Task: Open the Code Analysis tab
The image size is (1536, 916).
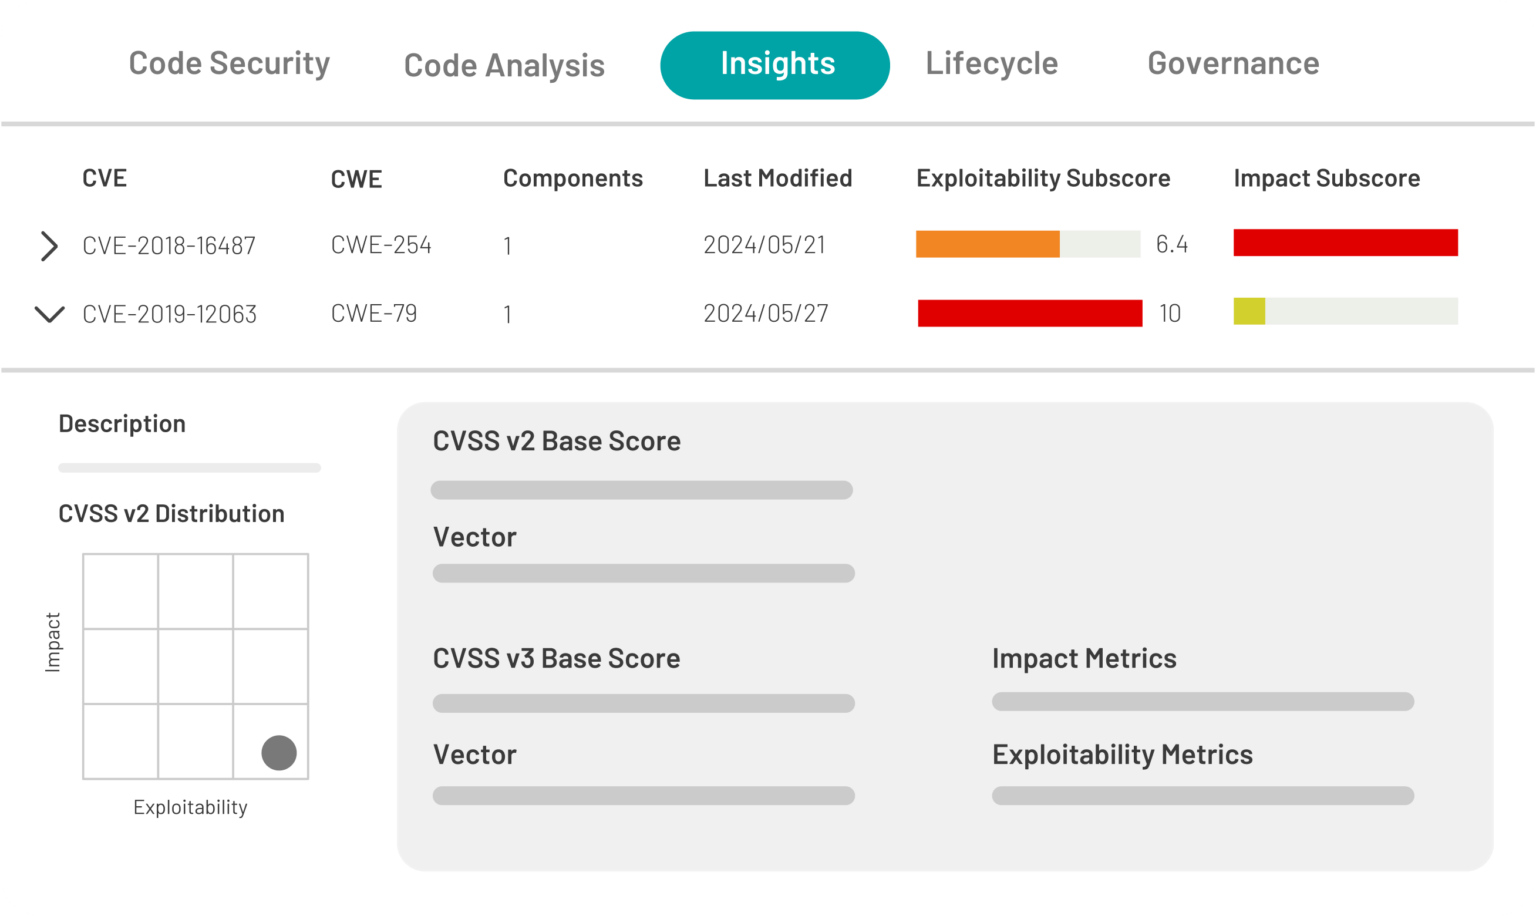Action: pos(504,64)
